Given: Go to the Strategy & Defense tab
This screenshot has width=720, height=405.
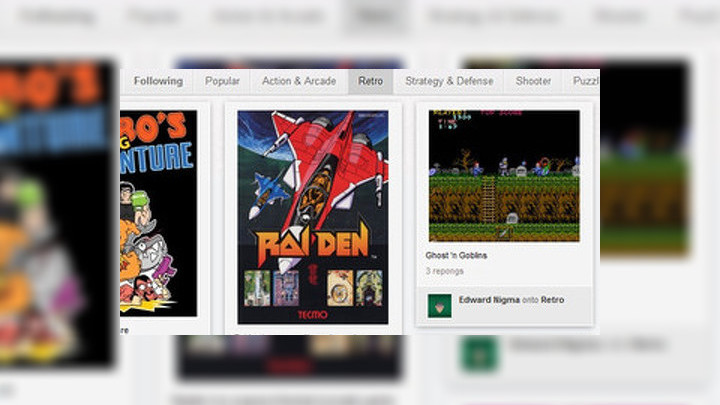Looking at the screenshot, I should tap(449, 81).
